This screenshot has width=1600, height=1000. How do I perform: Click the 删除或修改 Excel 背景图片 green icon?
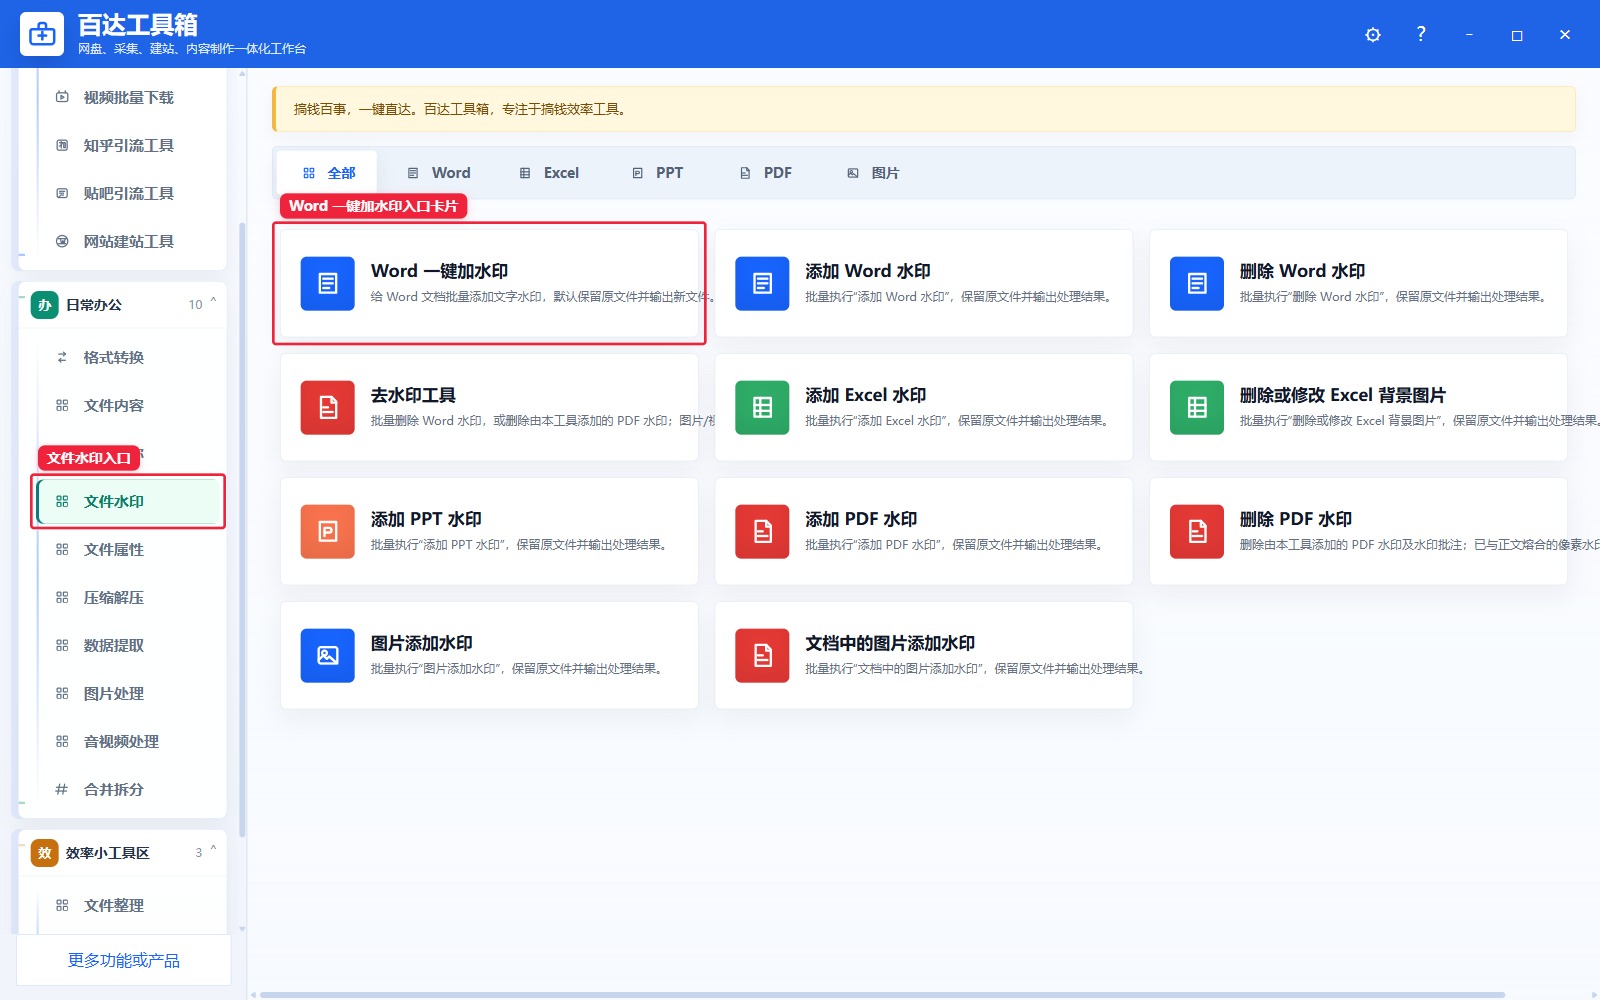[x=1197, y=408]
